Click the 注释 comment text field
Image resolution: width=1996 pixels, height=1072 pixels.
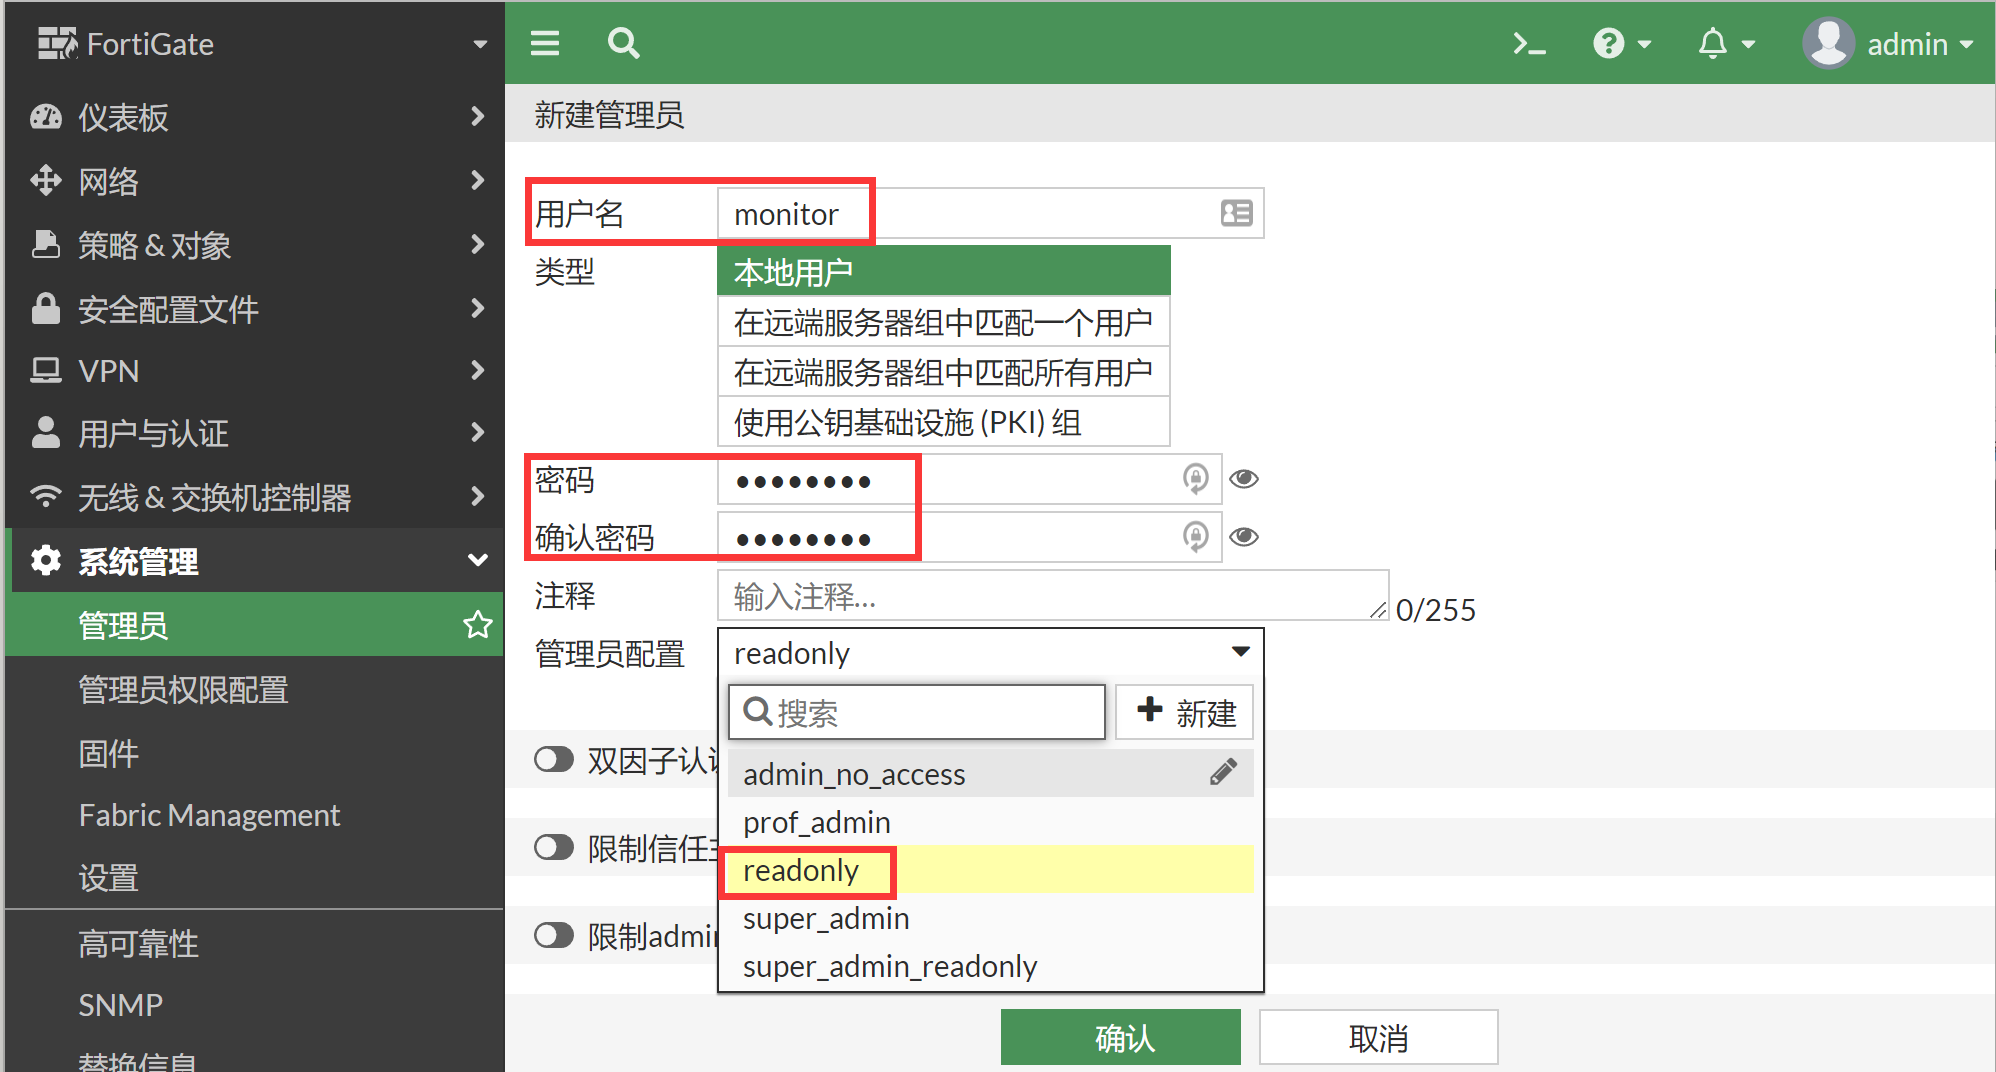[1050, 597]
